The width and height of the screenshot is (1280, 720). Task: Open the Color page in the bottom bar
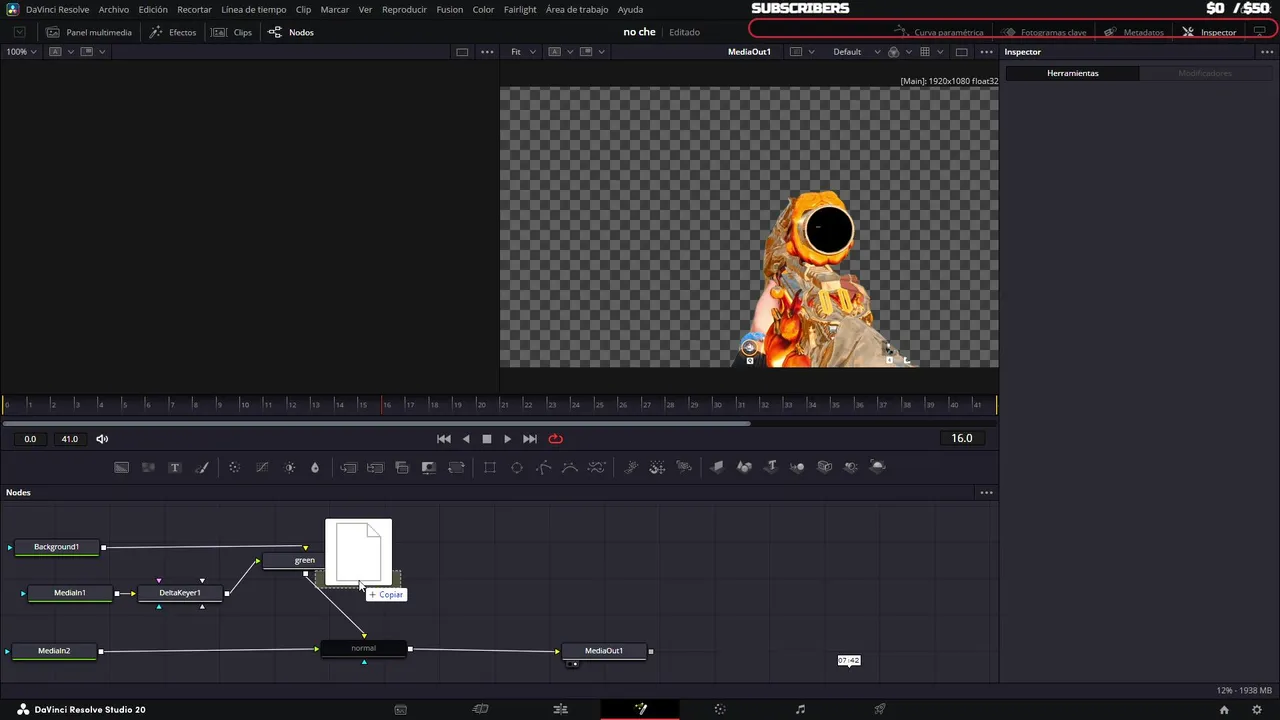click(x=720, y=709)
